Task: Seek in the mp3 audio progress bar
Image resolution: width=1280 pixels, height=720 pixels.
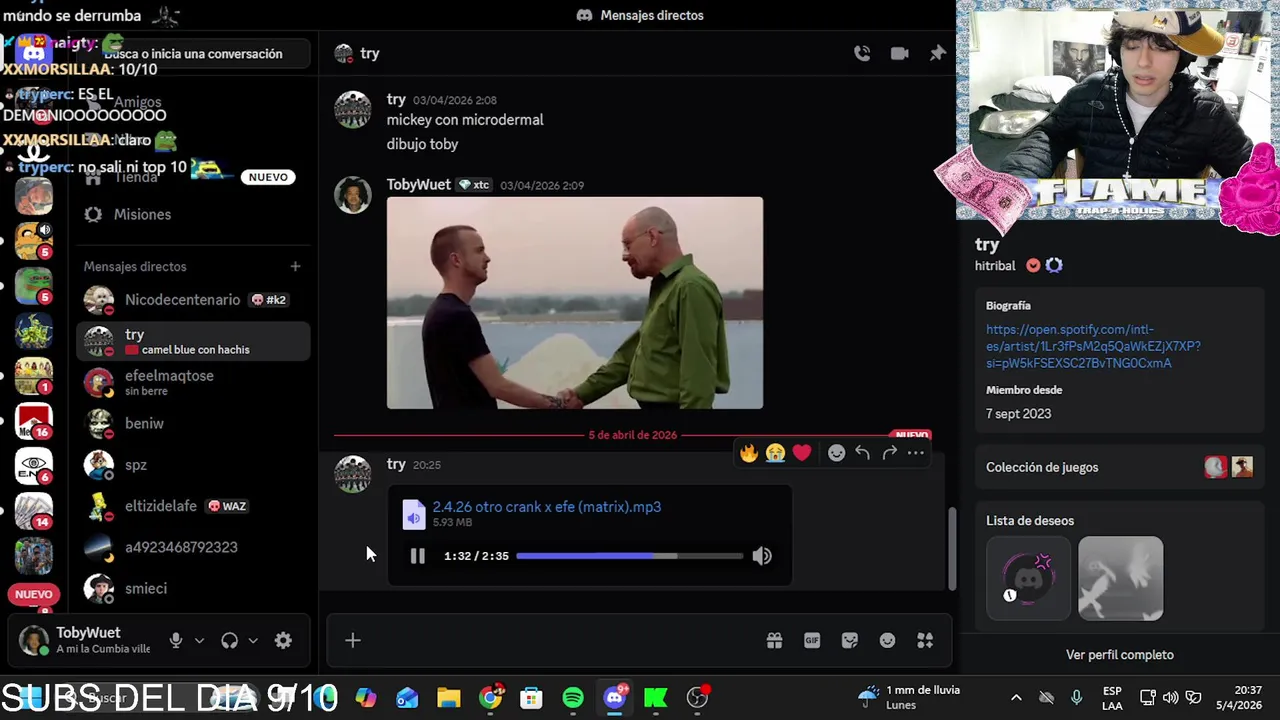Action: click(630, 556)
